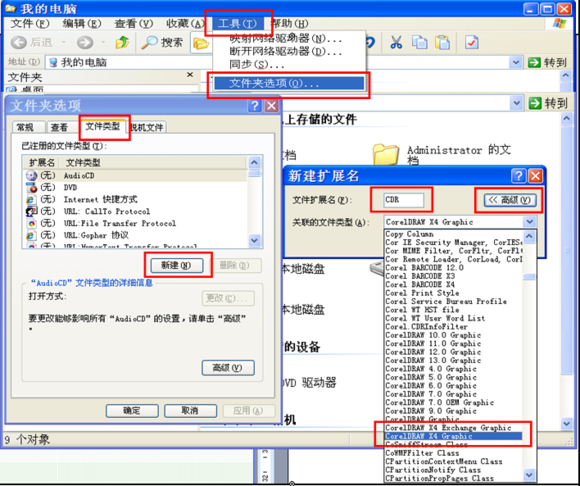This screenshot has width=580, height=486.
Task: Open the 编辑(E) menu
Action: click(82, 24)
